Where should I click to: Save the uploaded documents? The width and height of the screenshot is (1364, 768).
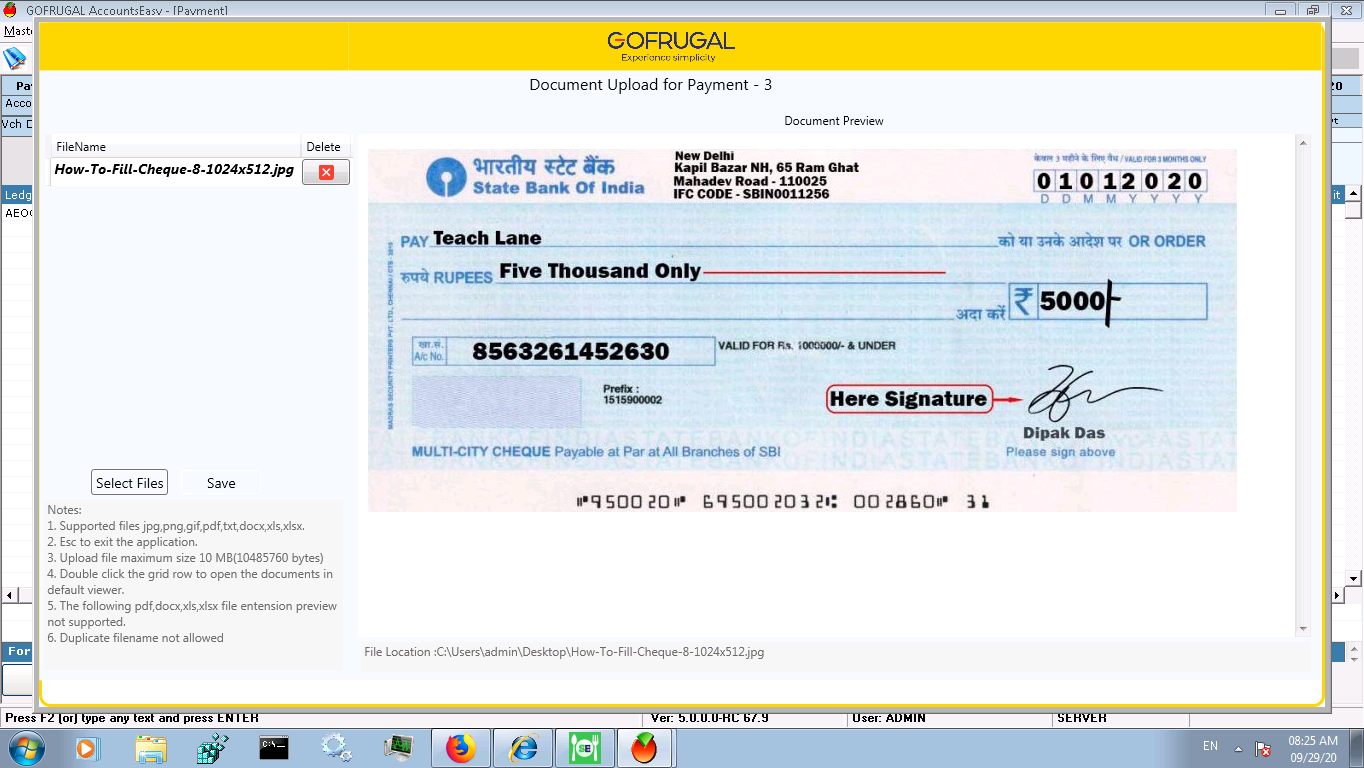click(221, 483)
